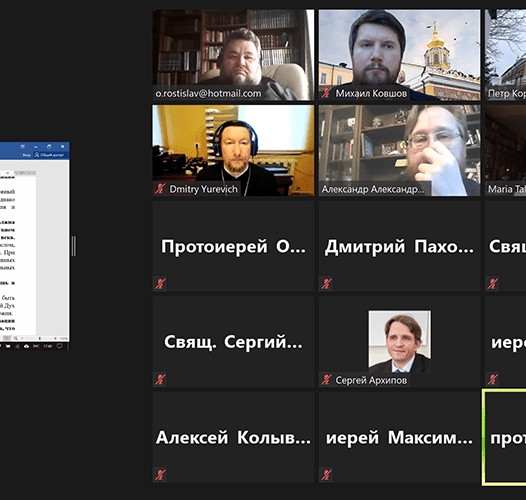Click the muted mic icon beside Dmitry Yurevich
Image resolution: width=526 pixels, height=500 pixels.
click(x=160, y=189)
